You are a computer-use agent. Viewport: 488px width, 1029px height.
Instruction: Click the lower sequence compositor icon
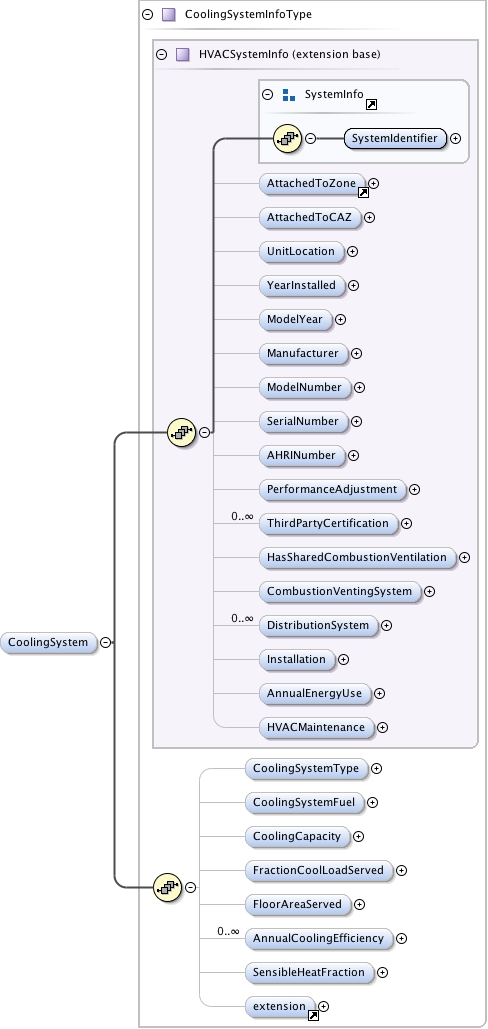tap(167, 887)
